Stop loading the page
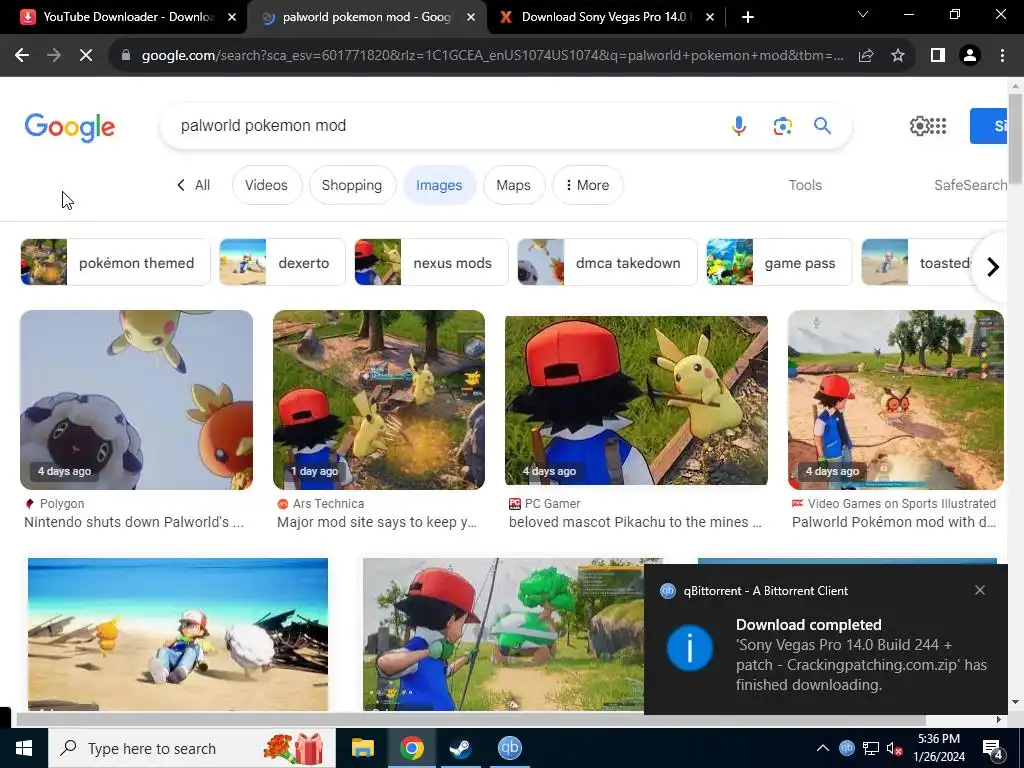 point(86,56)
